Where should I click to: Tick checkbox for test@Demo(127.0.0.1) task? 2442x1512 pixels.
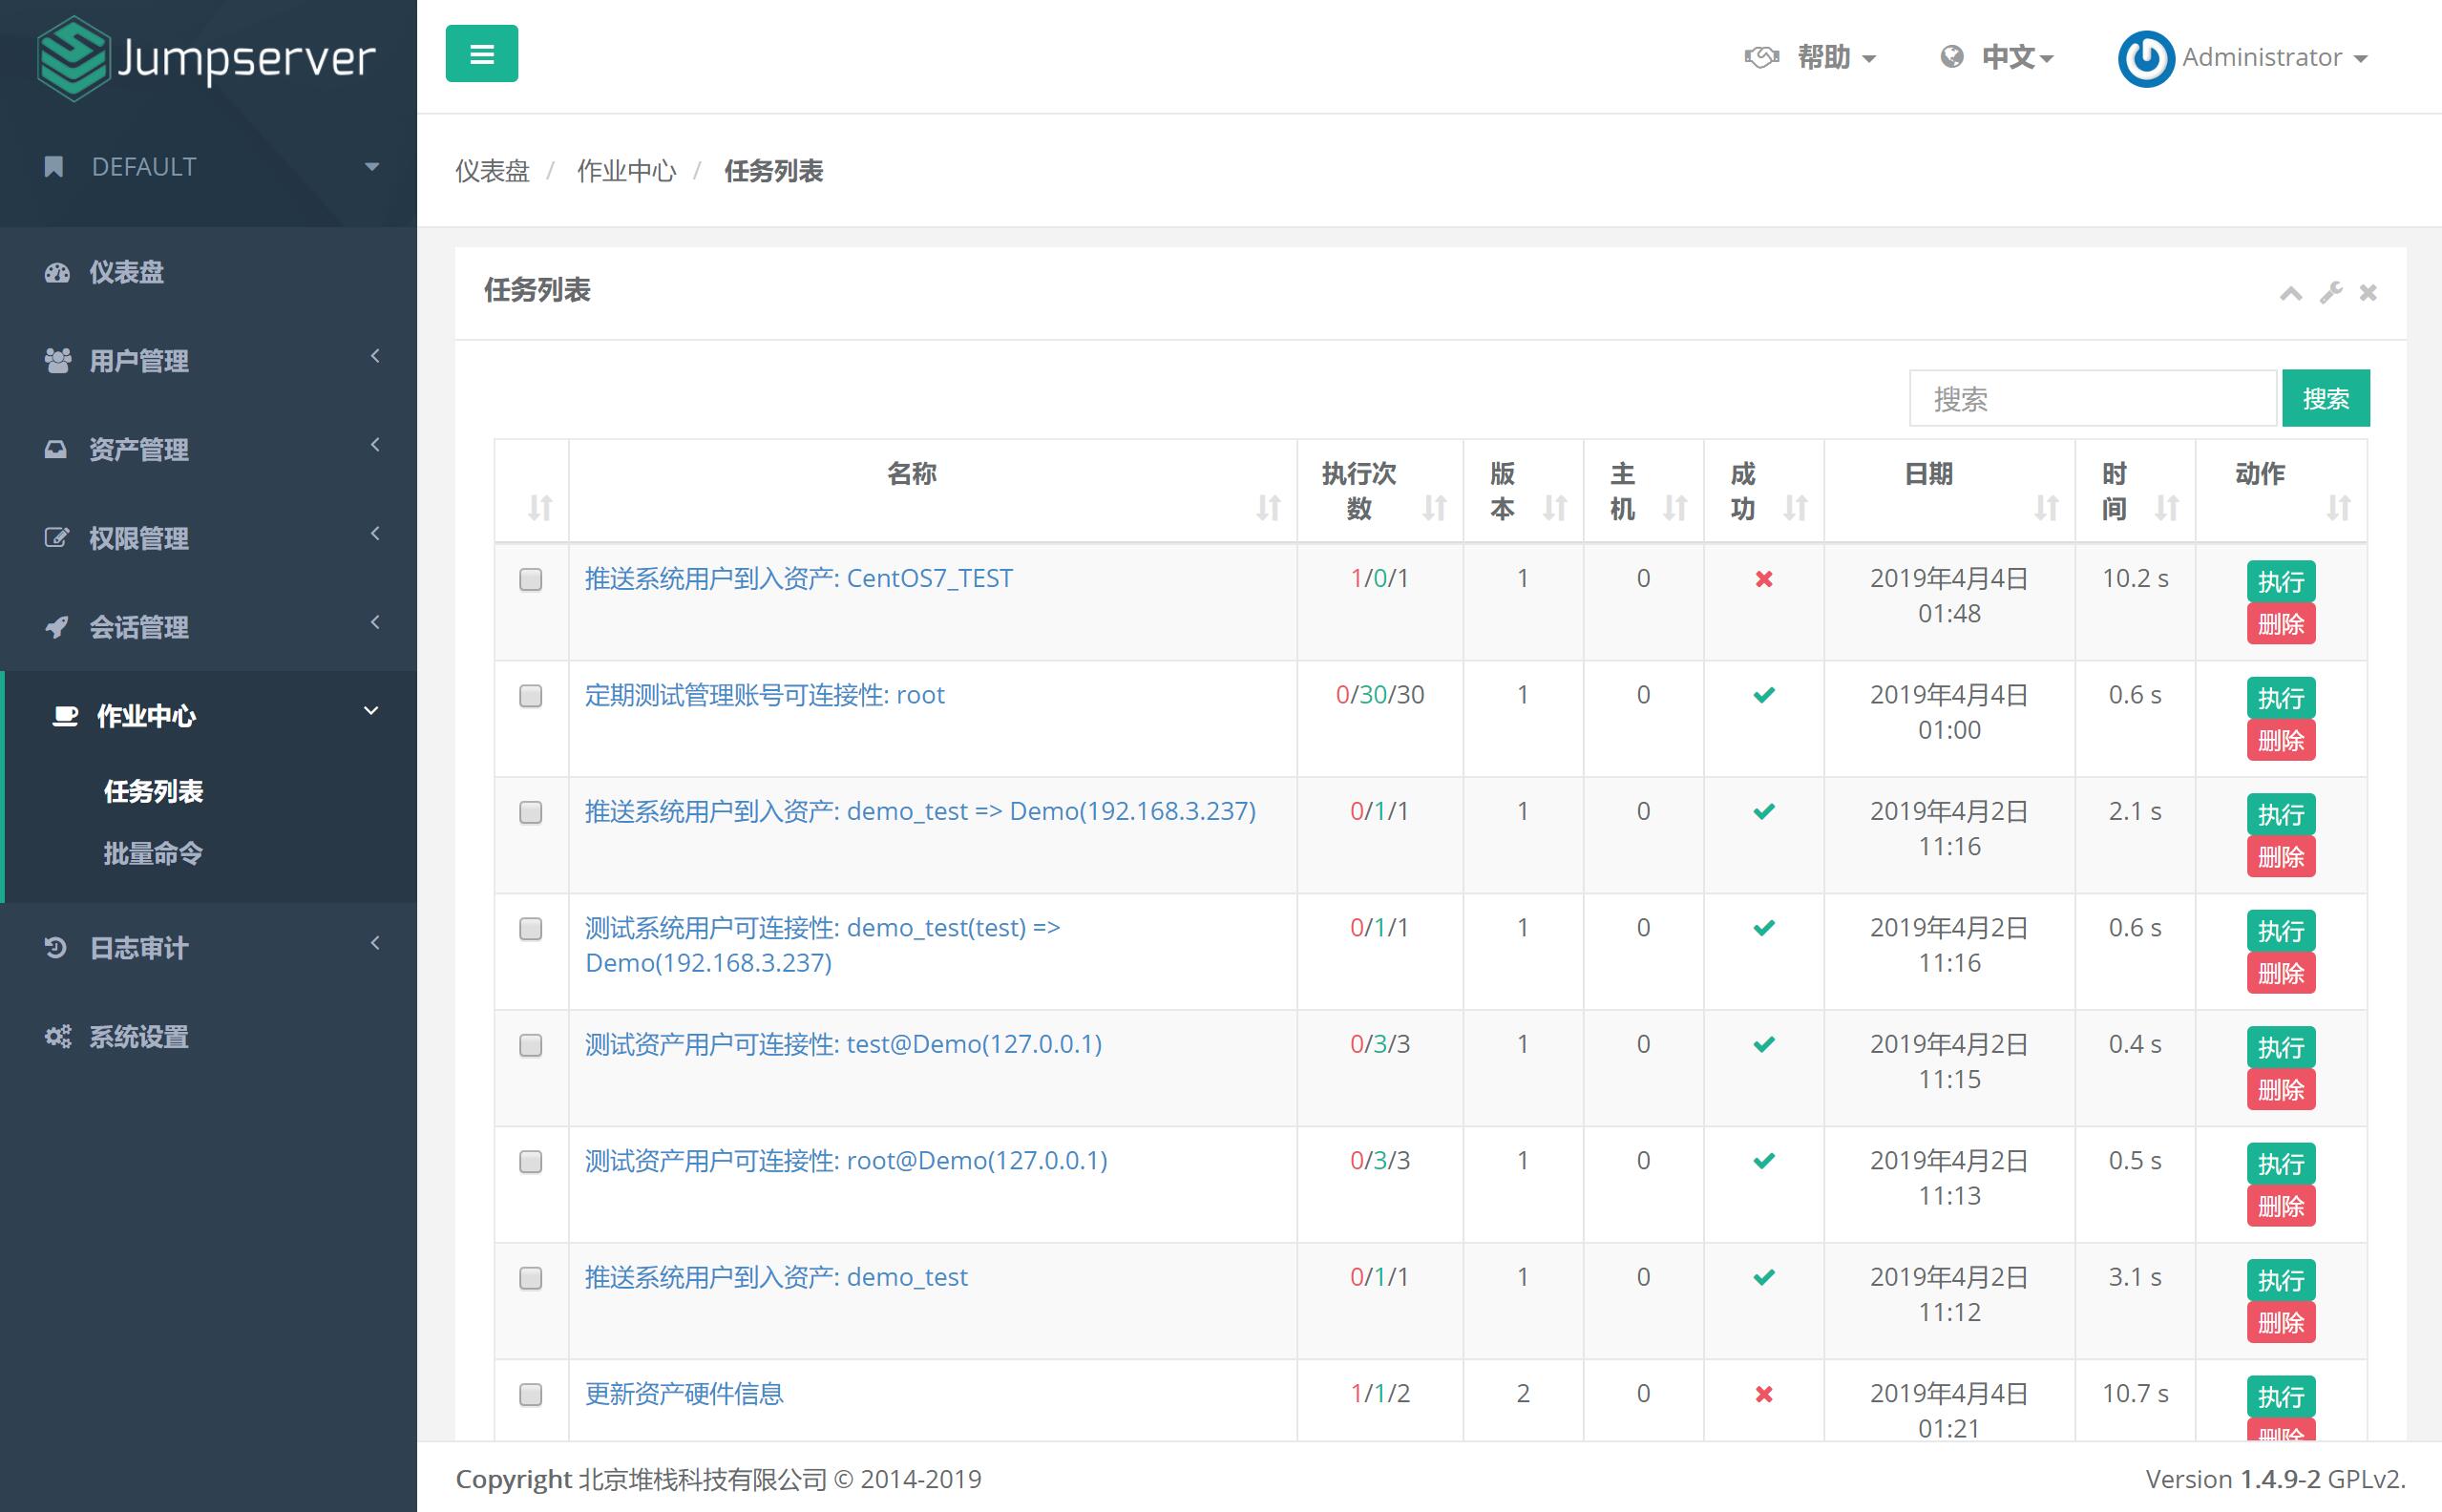[x=531, y=1046]
